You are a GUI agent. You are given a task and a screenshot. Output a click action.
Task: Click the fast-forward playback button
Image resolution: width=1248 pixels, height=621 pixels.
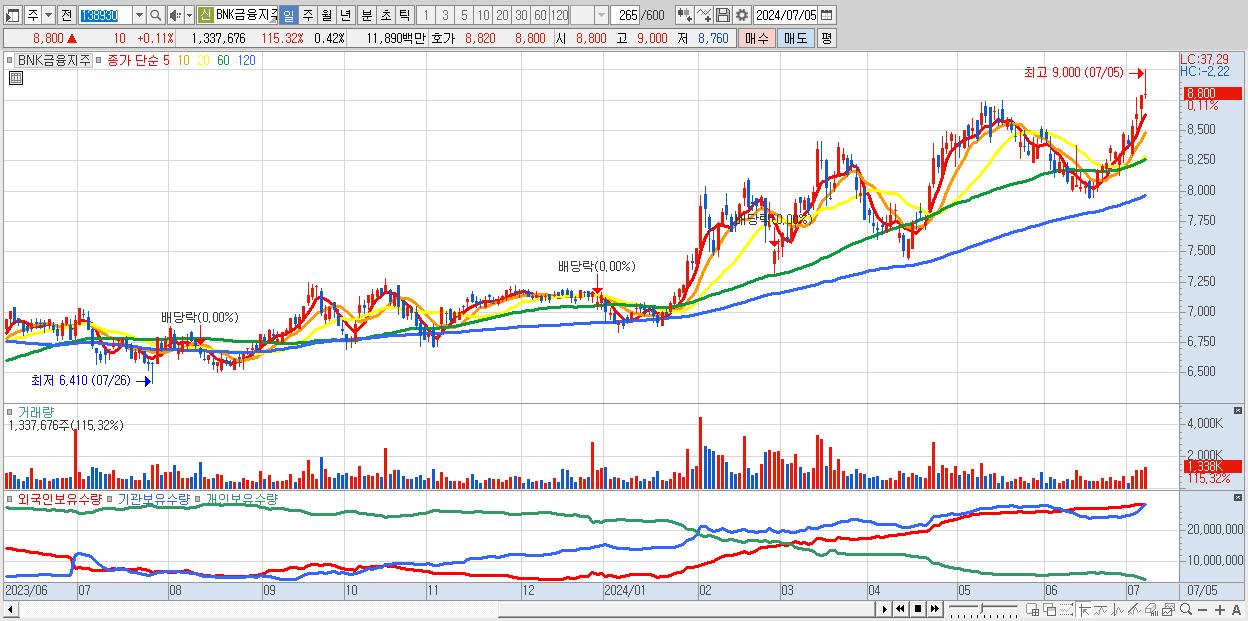pos(934,609)
